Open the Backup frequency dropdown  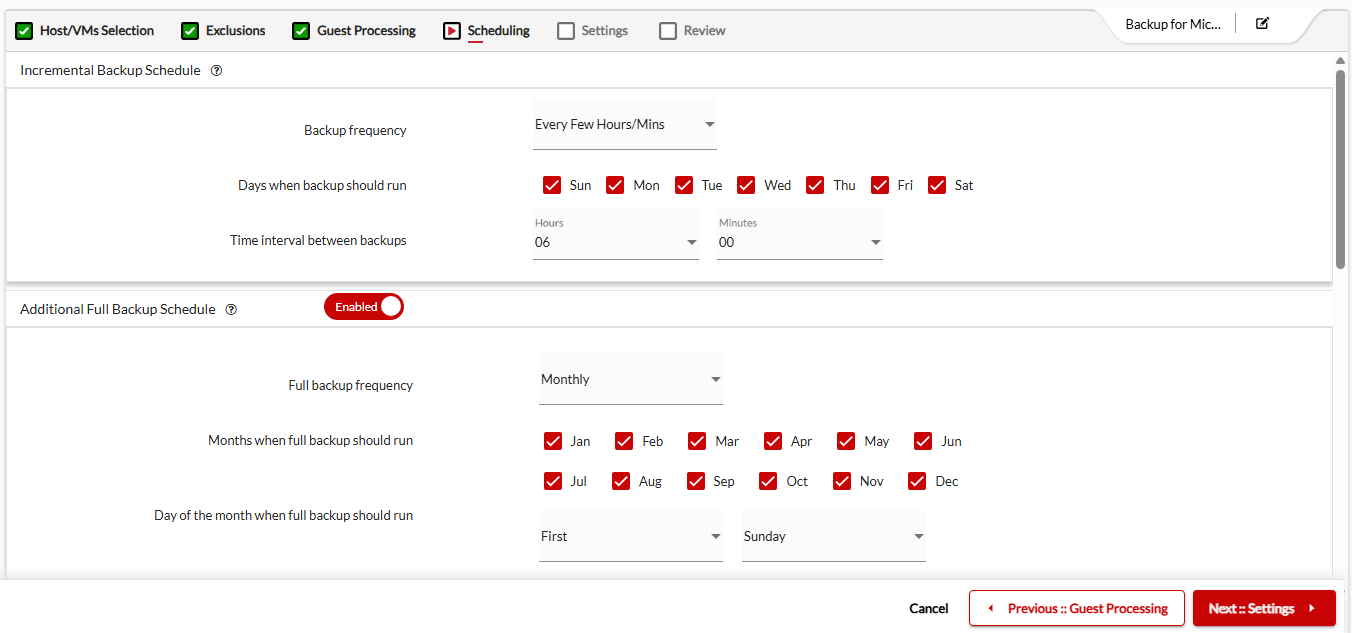coord(624,125)
